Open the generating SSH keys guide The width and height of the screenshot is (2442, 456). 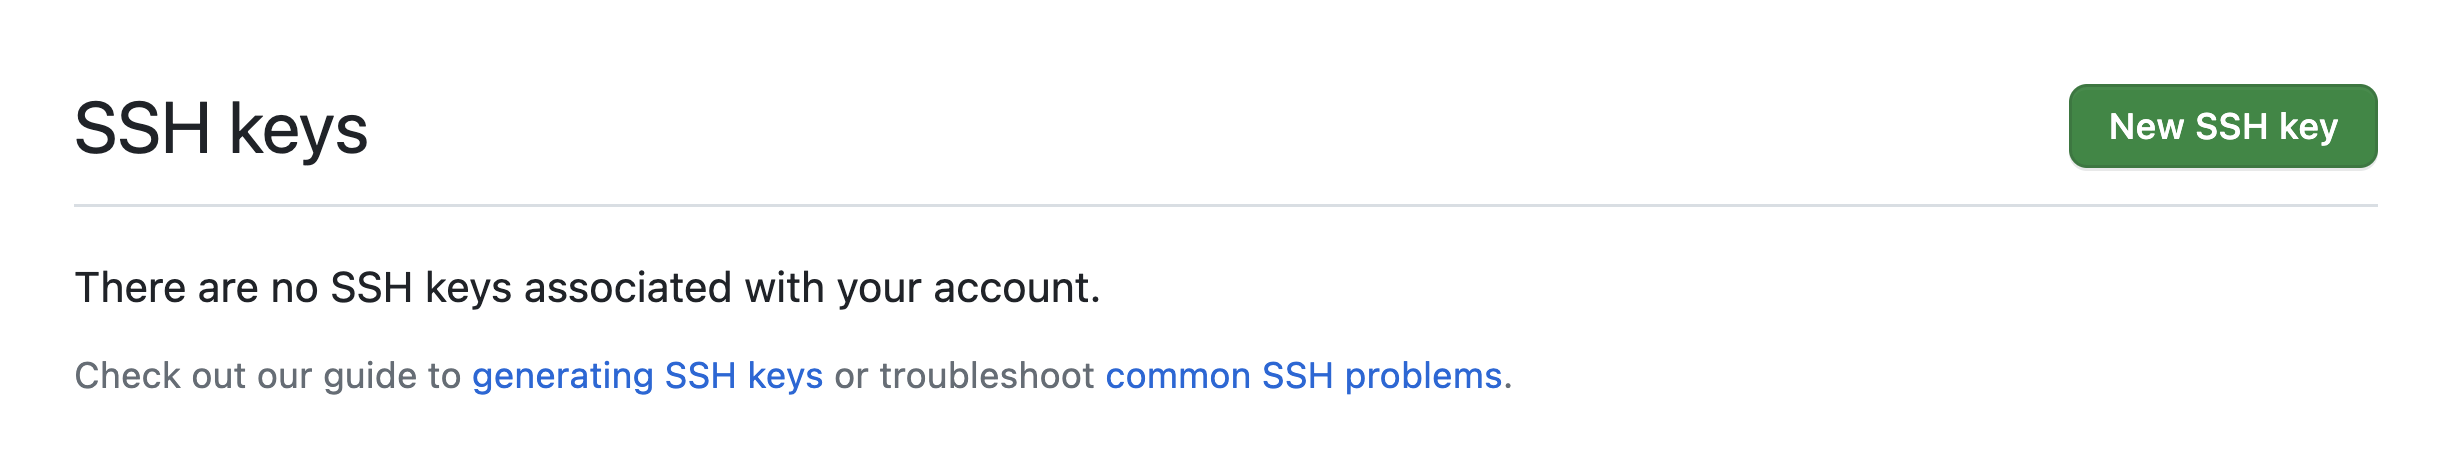pos(647,376)
